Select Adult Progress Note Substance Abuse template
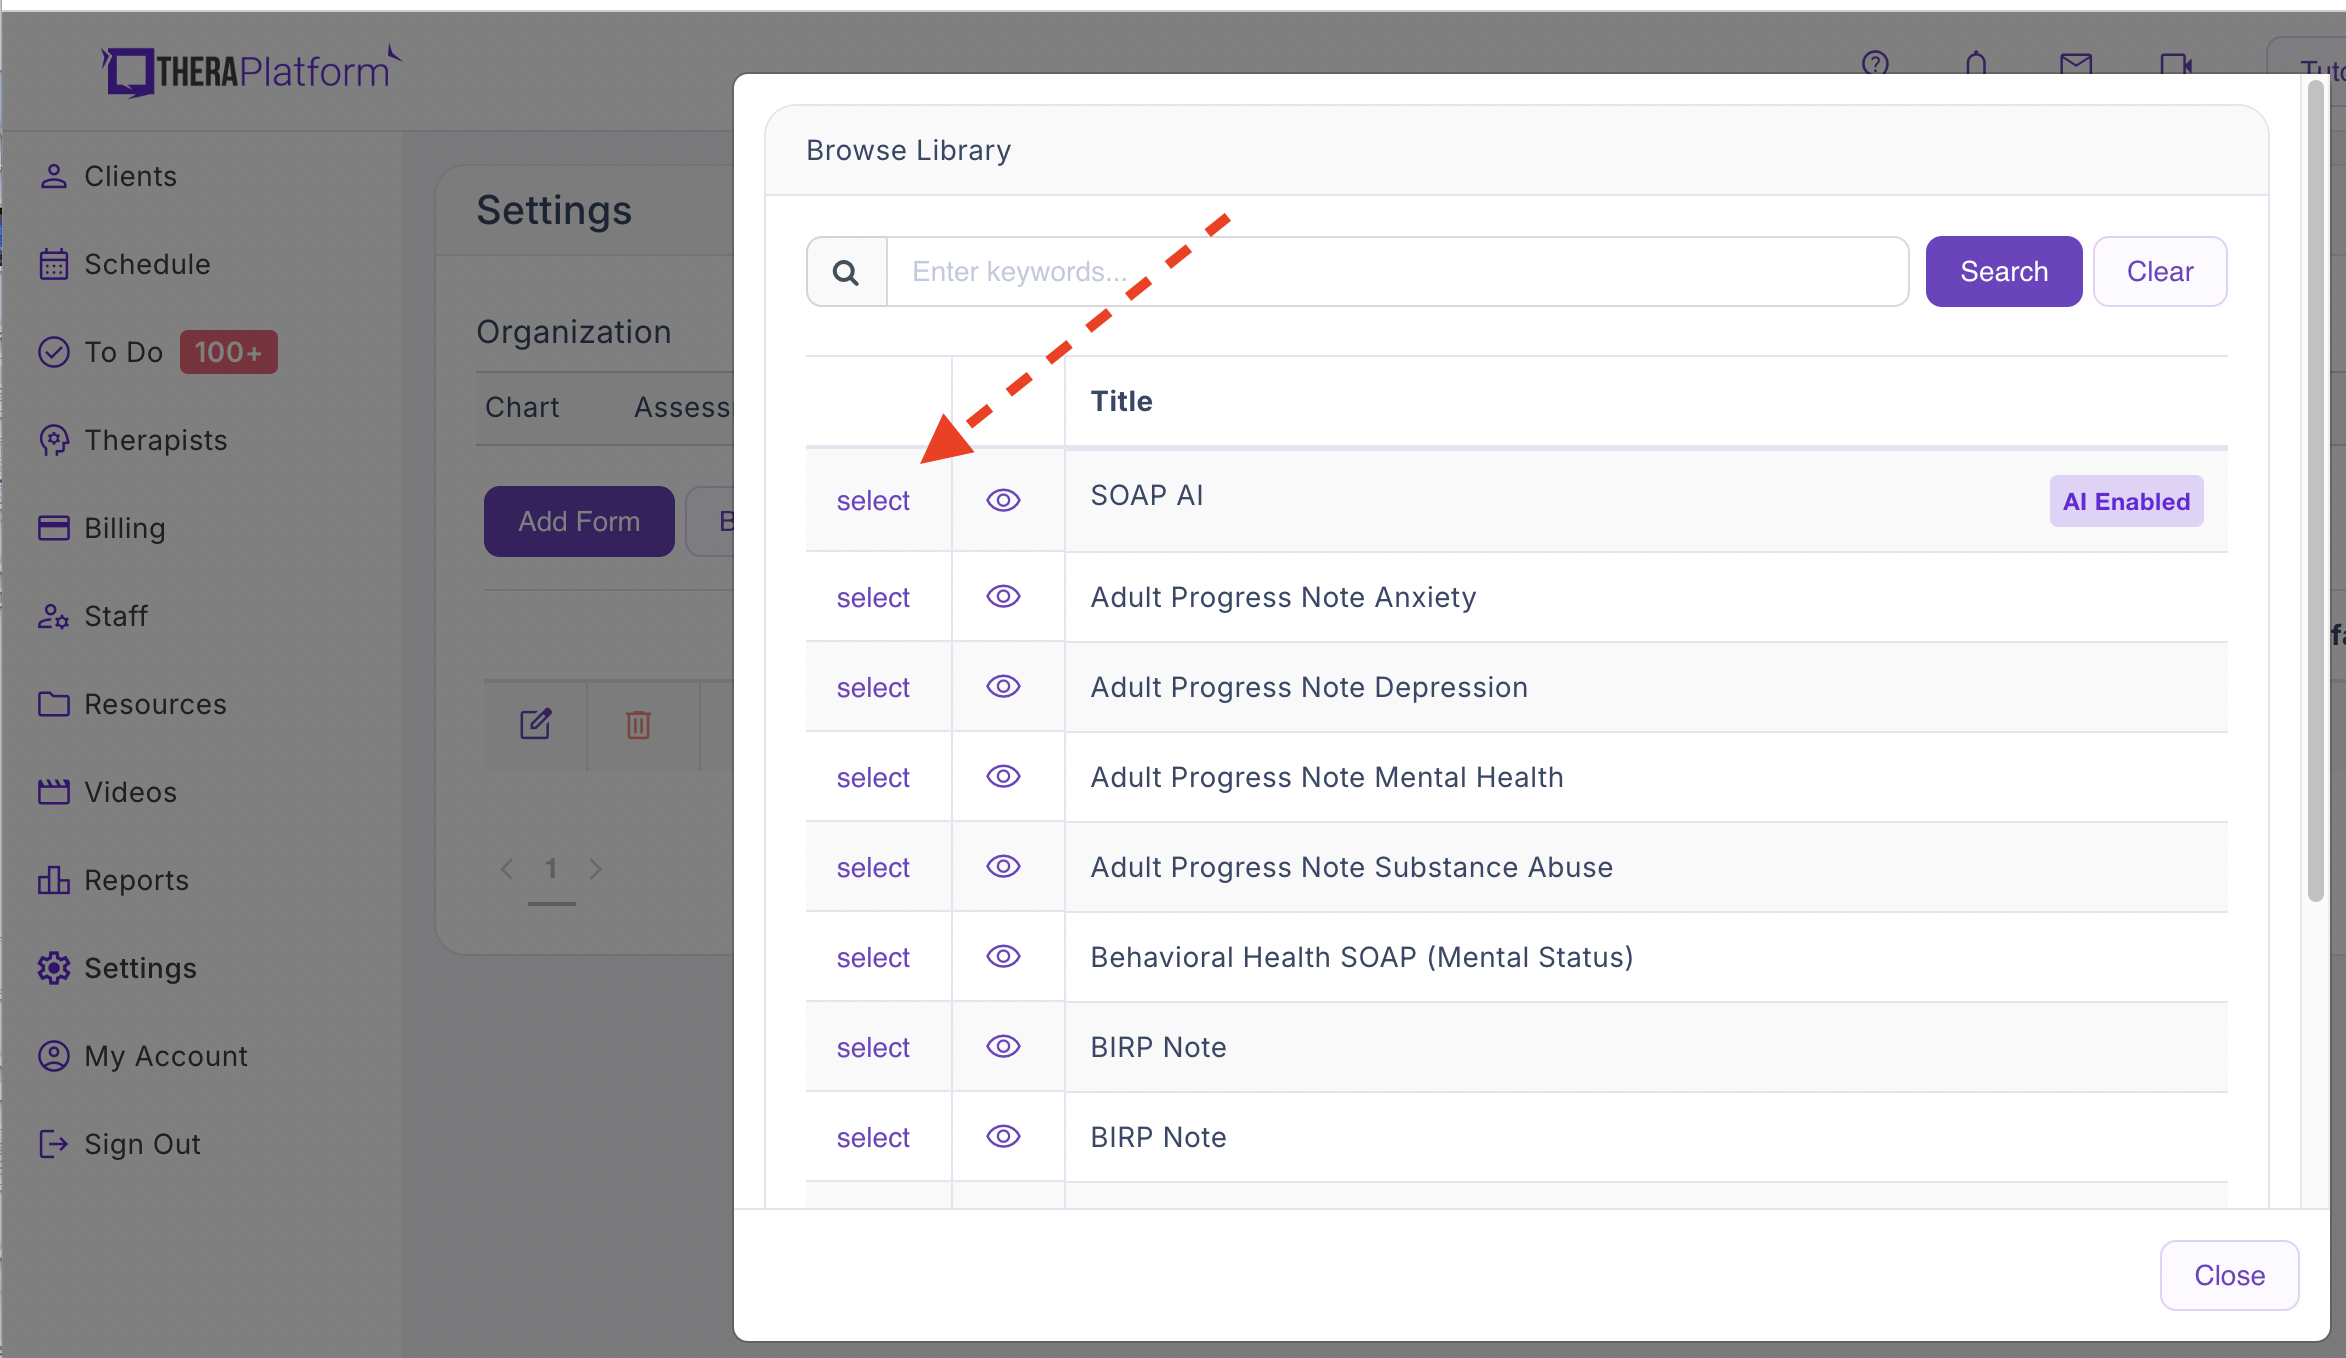Viewport: 2346px width, 1358px height. tap(873, 868)
